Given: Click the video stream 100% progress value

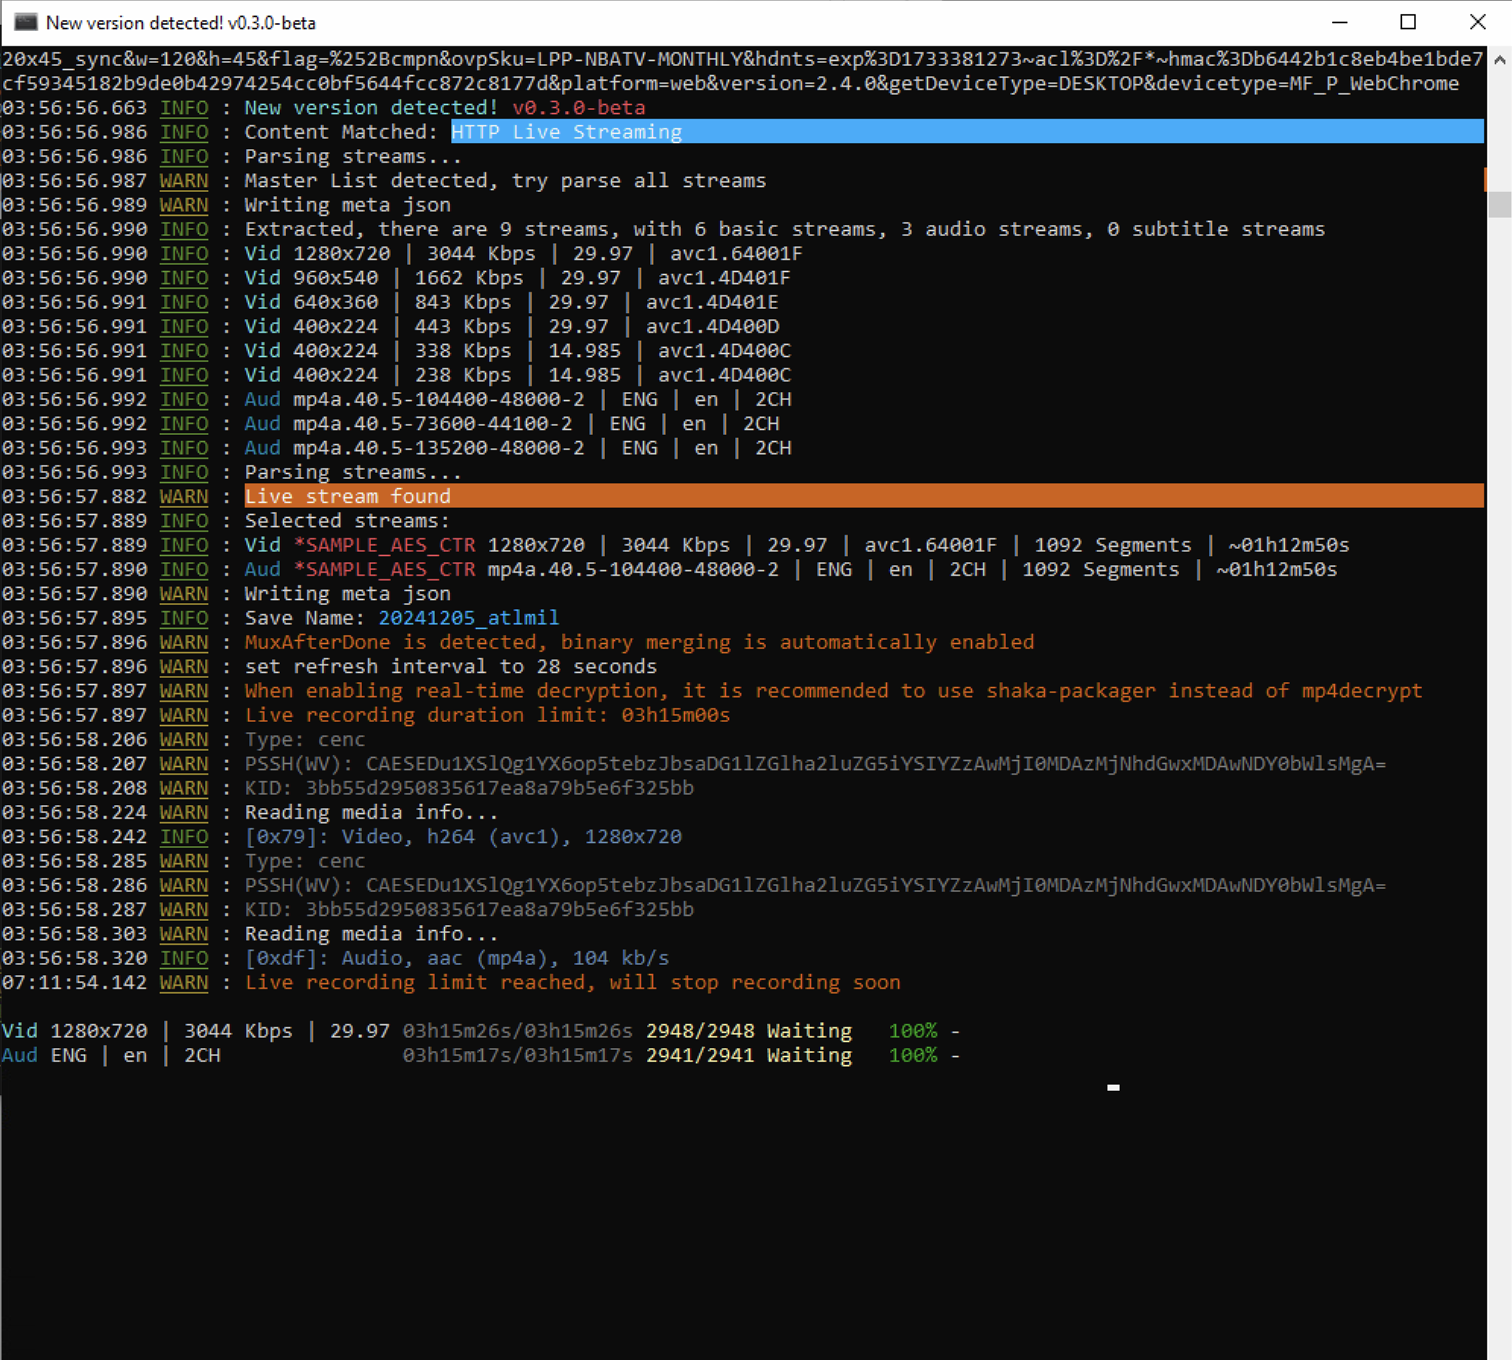Looking at the screenshot, I should [x=912, y=1031].
